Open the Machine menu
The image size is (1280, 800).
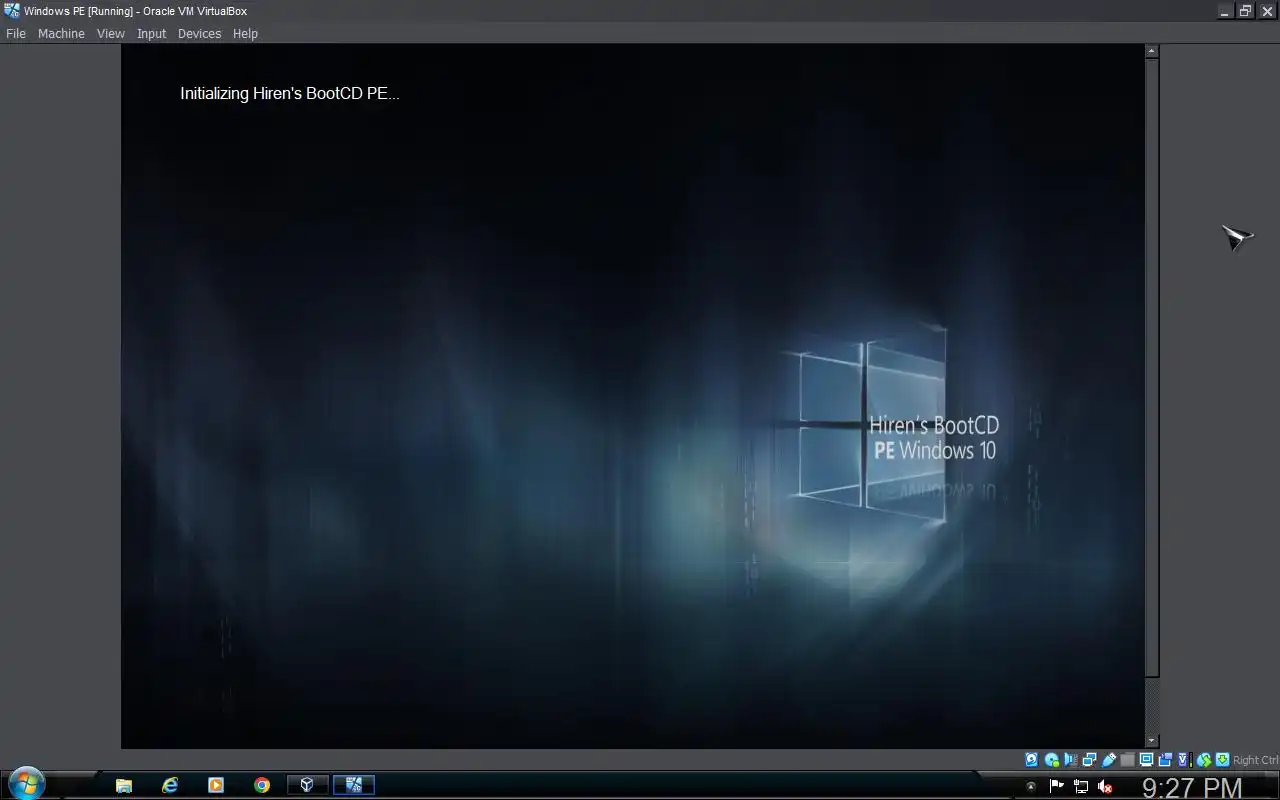click(61, 33)
